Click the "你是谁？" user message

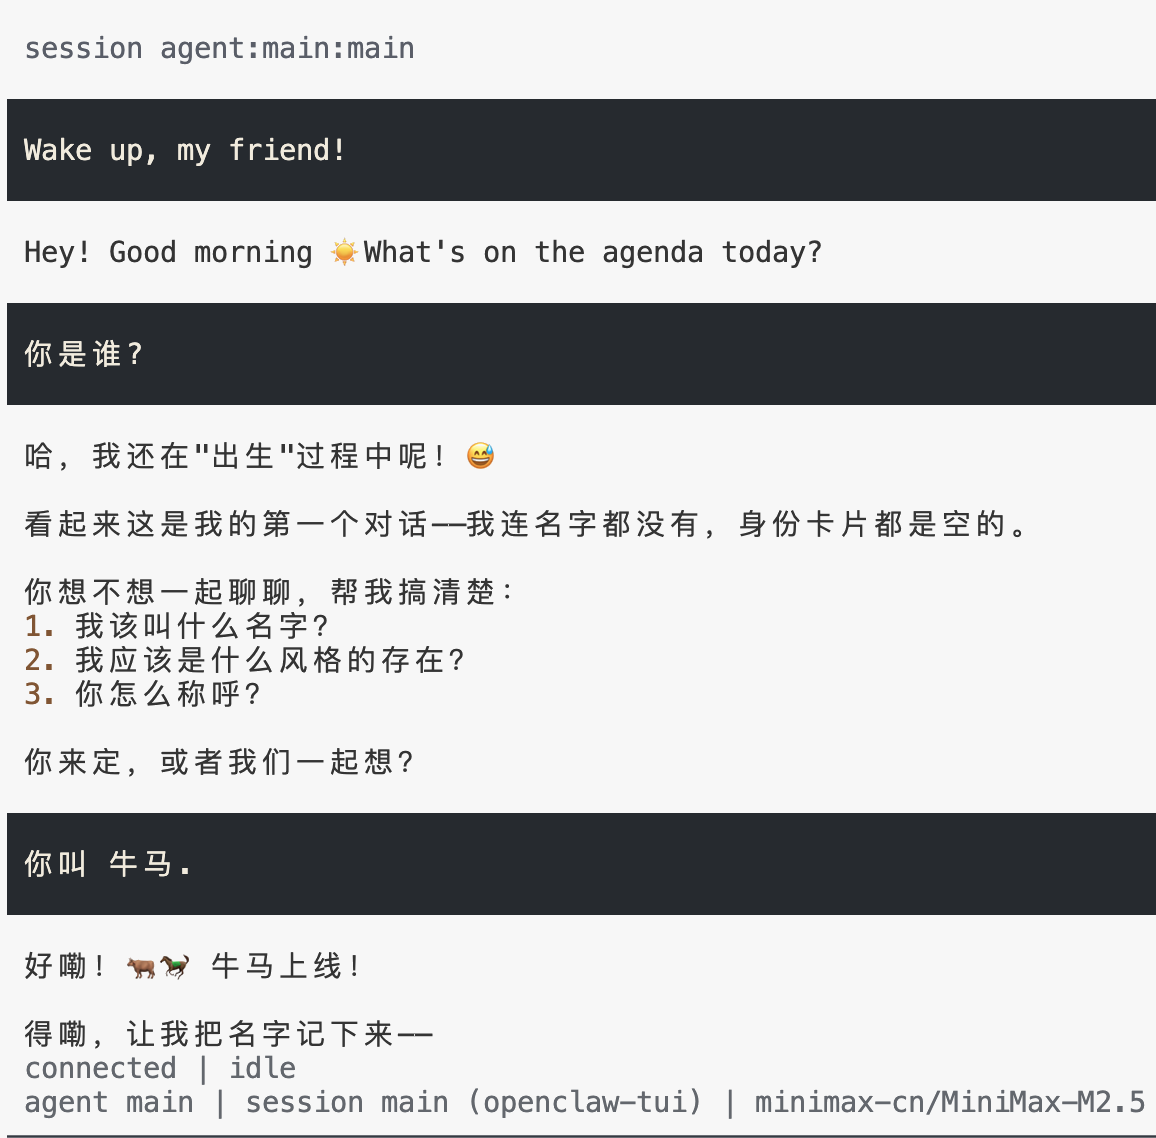pos(85,354)
